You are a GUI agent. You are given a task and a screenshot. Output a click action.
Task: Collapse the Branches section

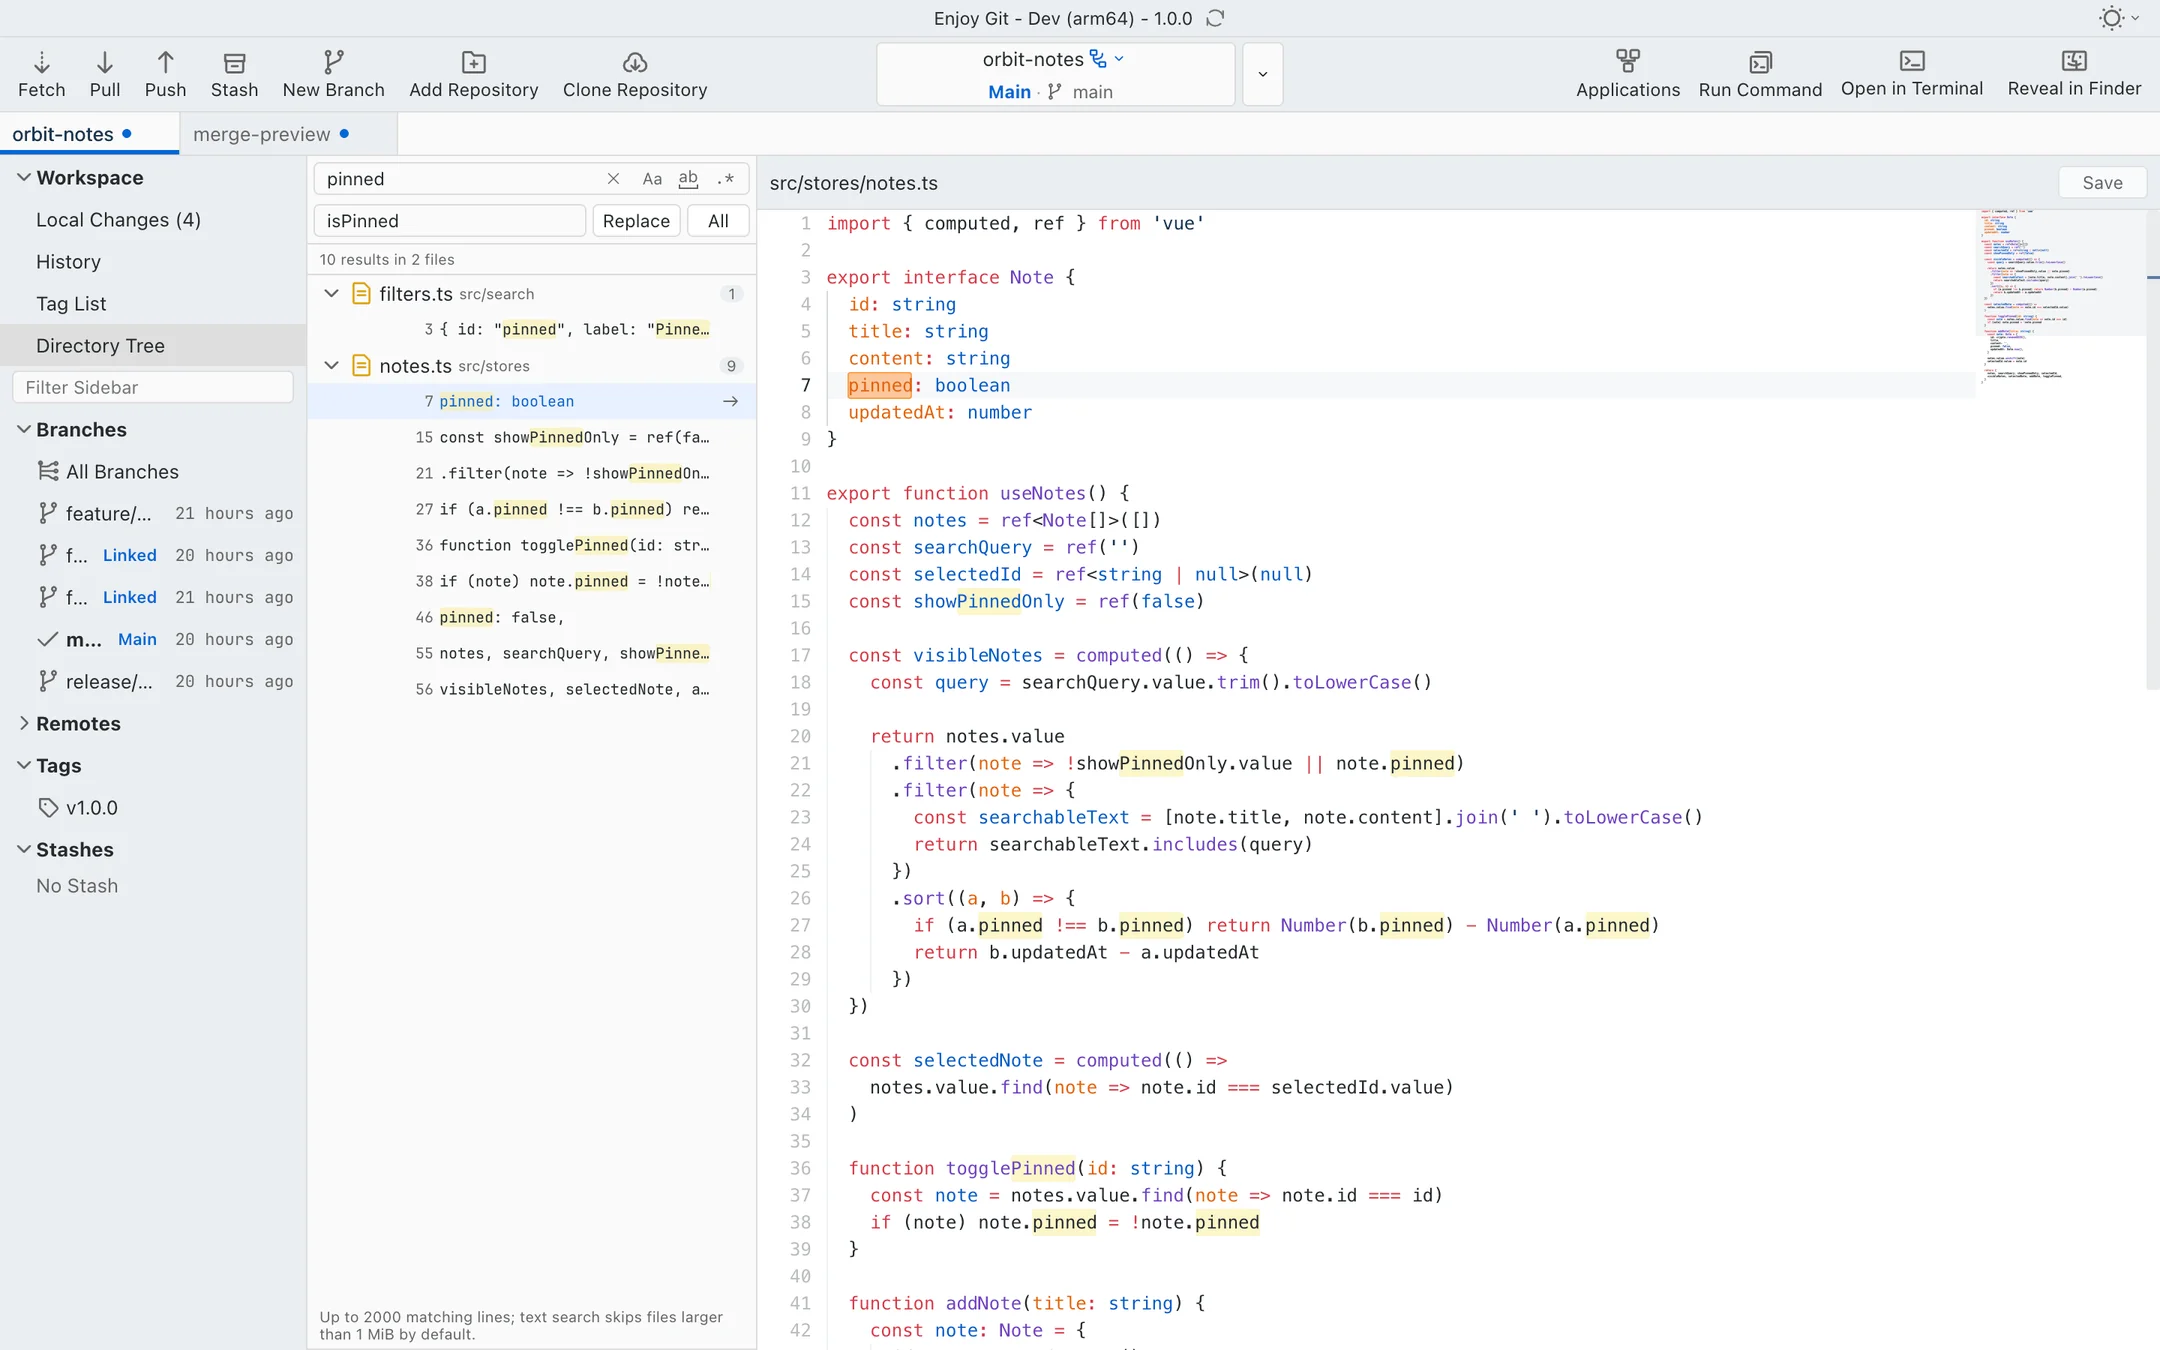[x=23, y=429]
